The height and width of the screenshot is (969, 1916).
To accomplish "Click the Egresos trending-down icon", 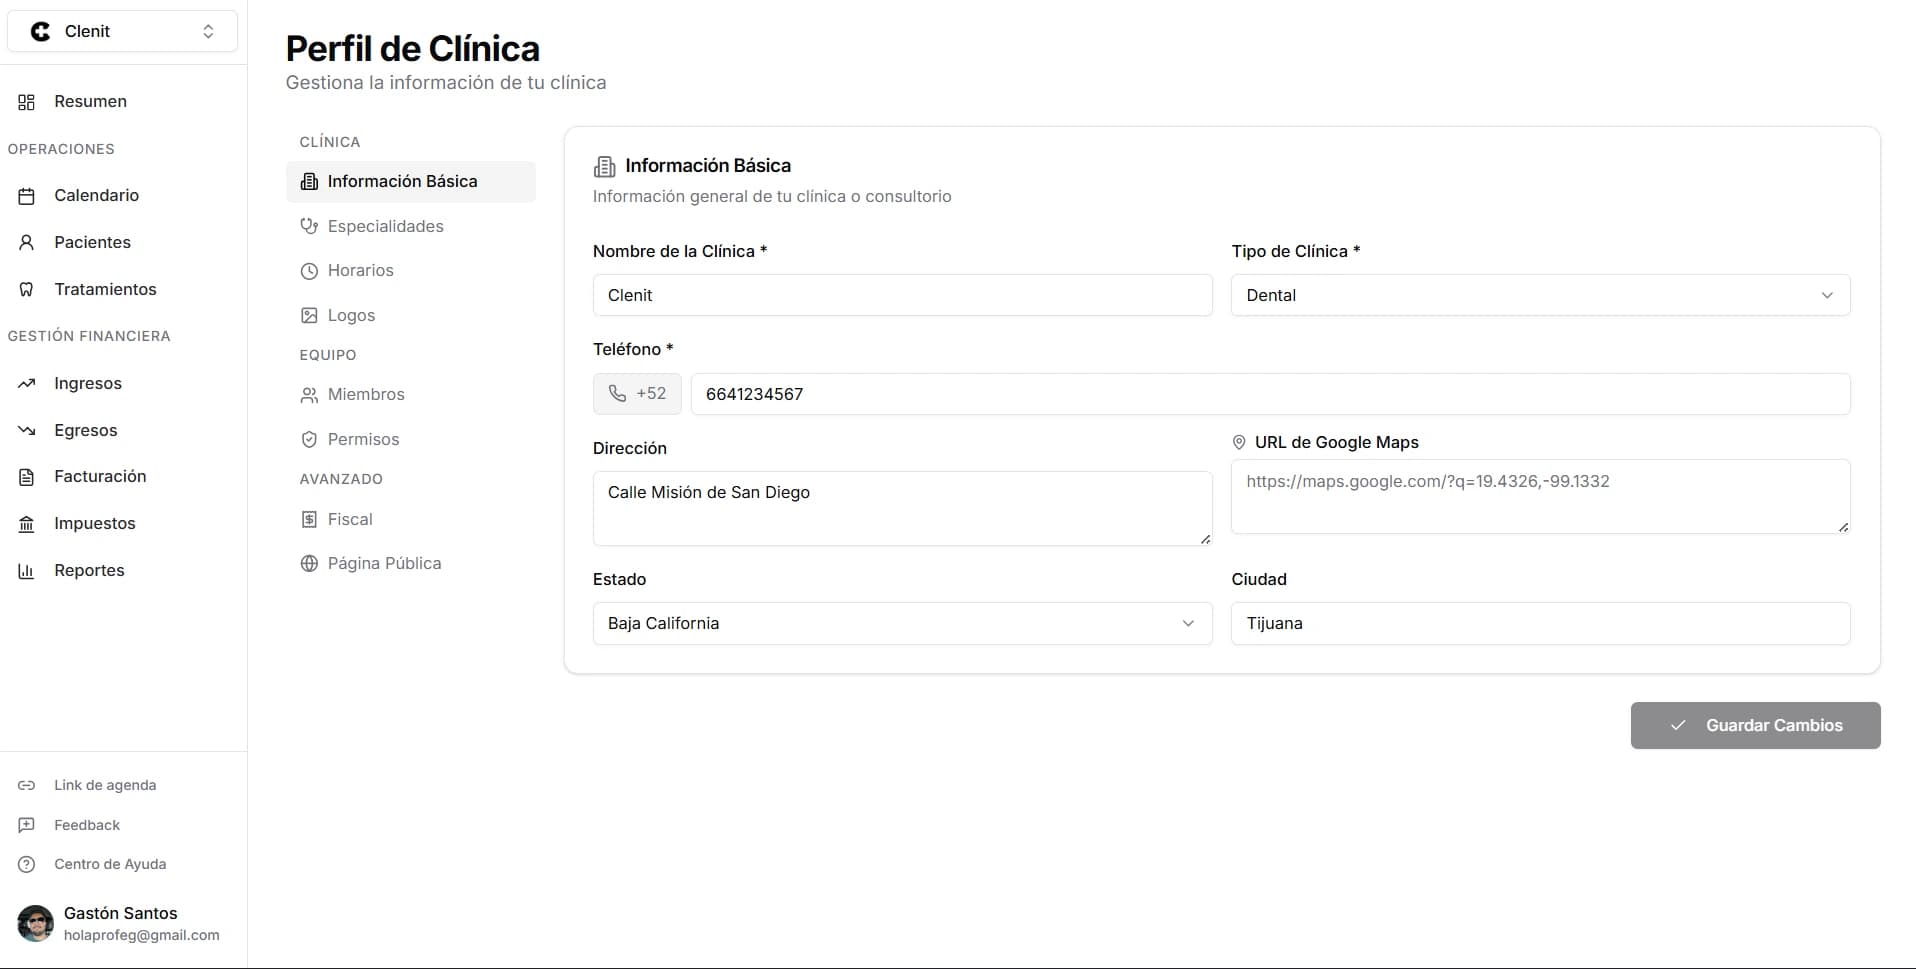I will click(x=27, y=431).
